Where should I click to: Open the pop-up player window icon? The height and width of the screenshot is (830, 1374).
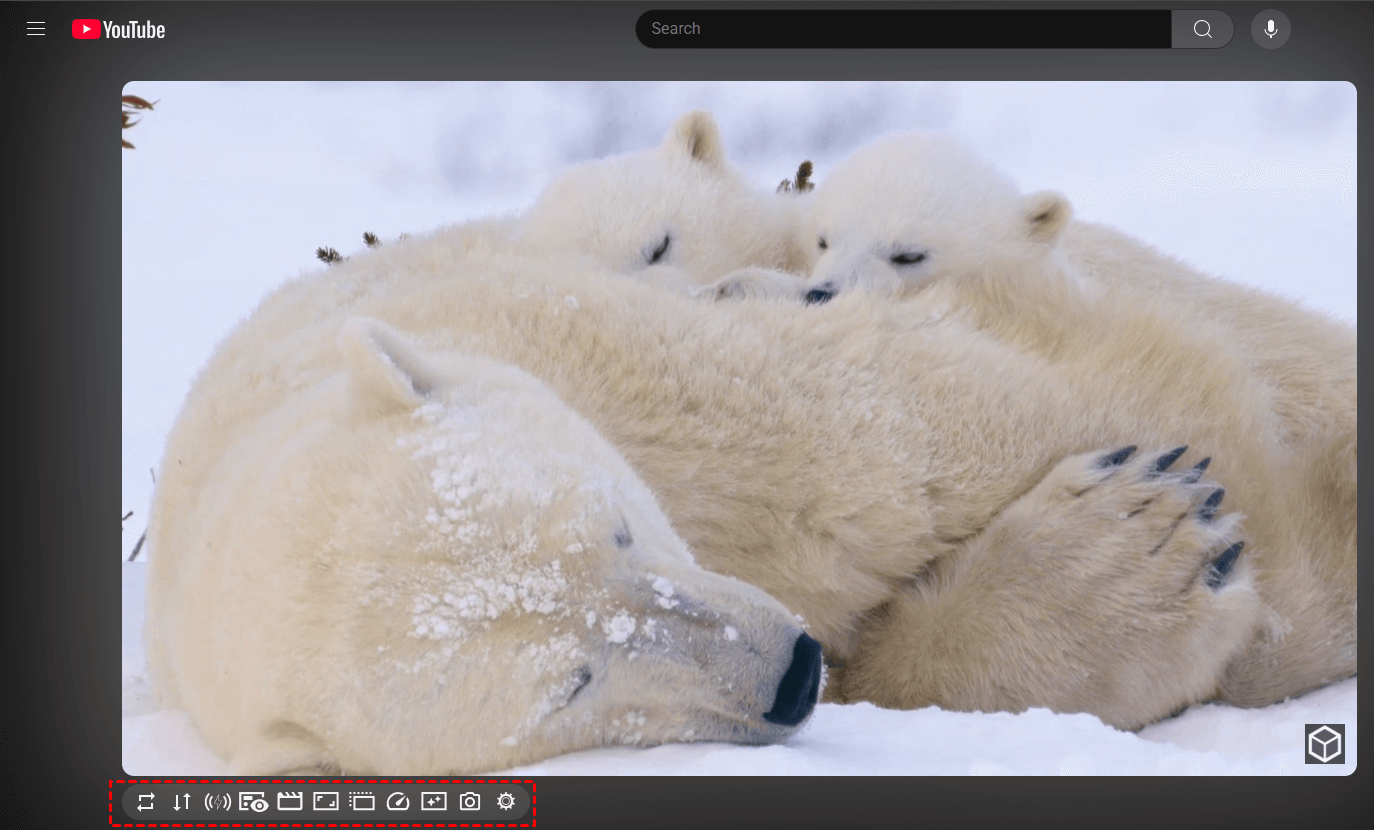click(361, 801)
